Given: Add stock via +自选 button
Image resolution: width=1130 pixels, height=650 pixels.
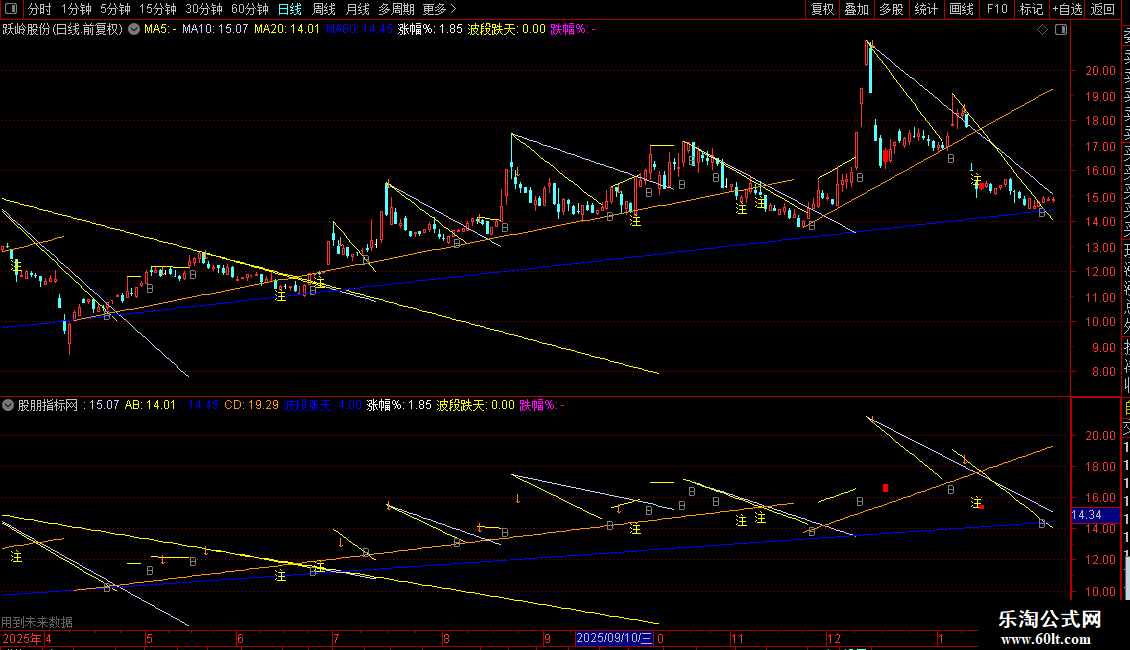Looking at the screenshot, I should tap(1067, 9).
